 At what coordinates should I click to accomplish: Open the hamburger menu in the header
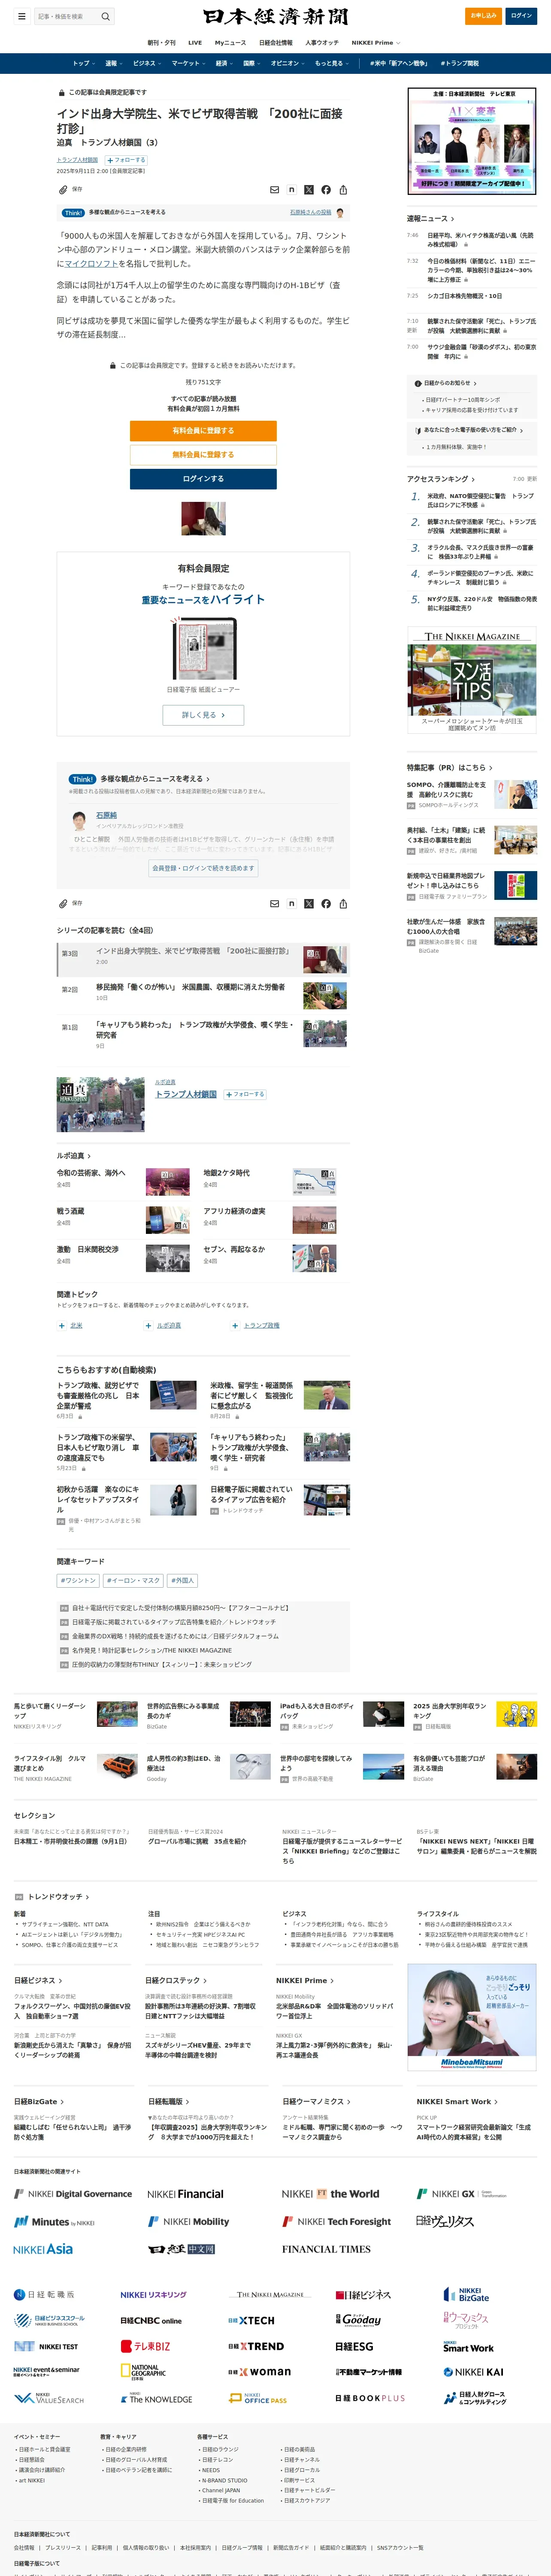(21, 16)
